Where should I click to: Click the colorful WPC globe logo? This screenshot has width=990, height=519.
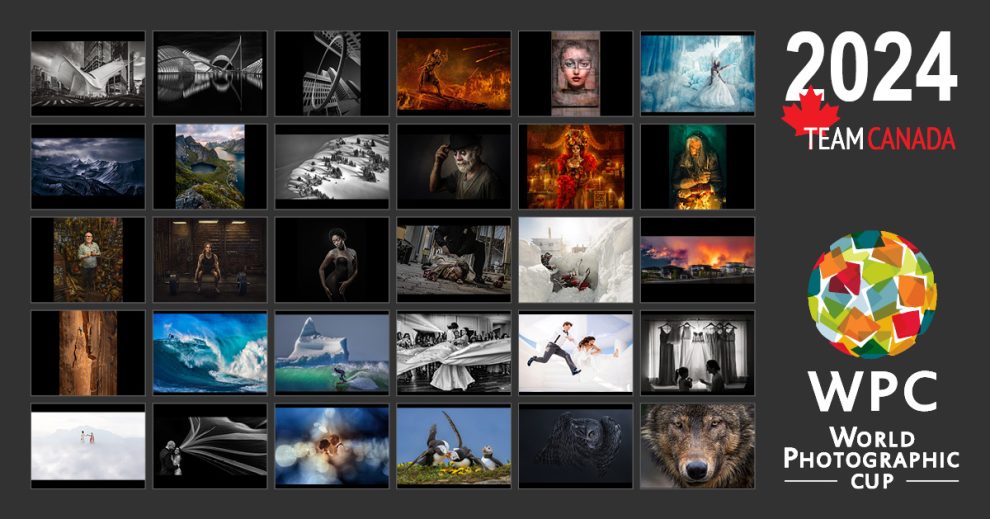tap(872, 296)
